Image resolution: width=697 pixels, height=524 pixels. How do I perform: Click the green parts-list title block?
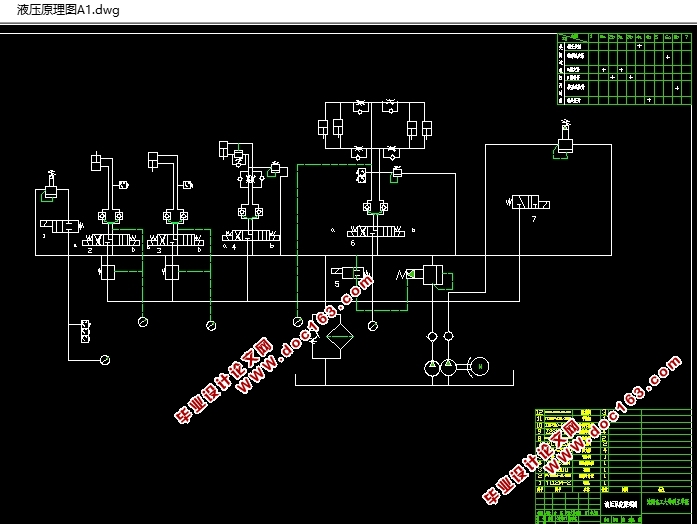pyautogui.click(x=613, y=466)
